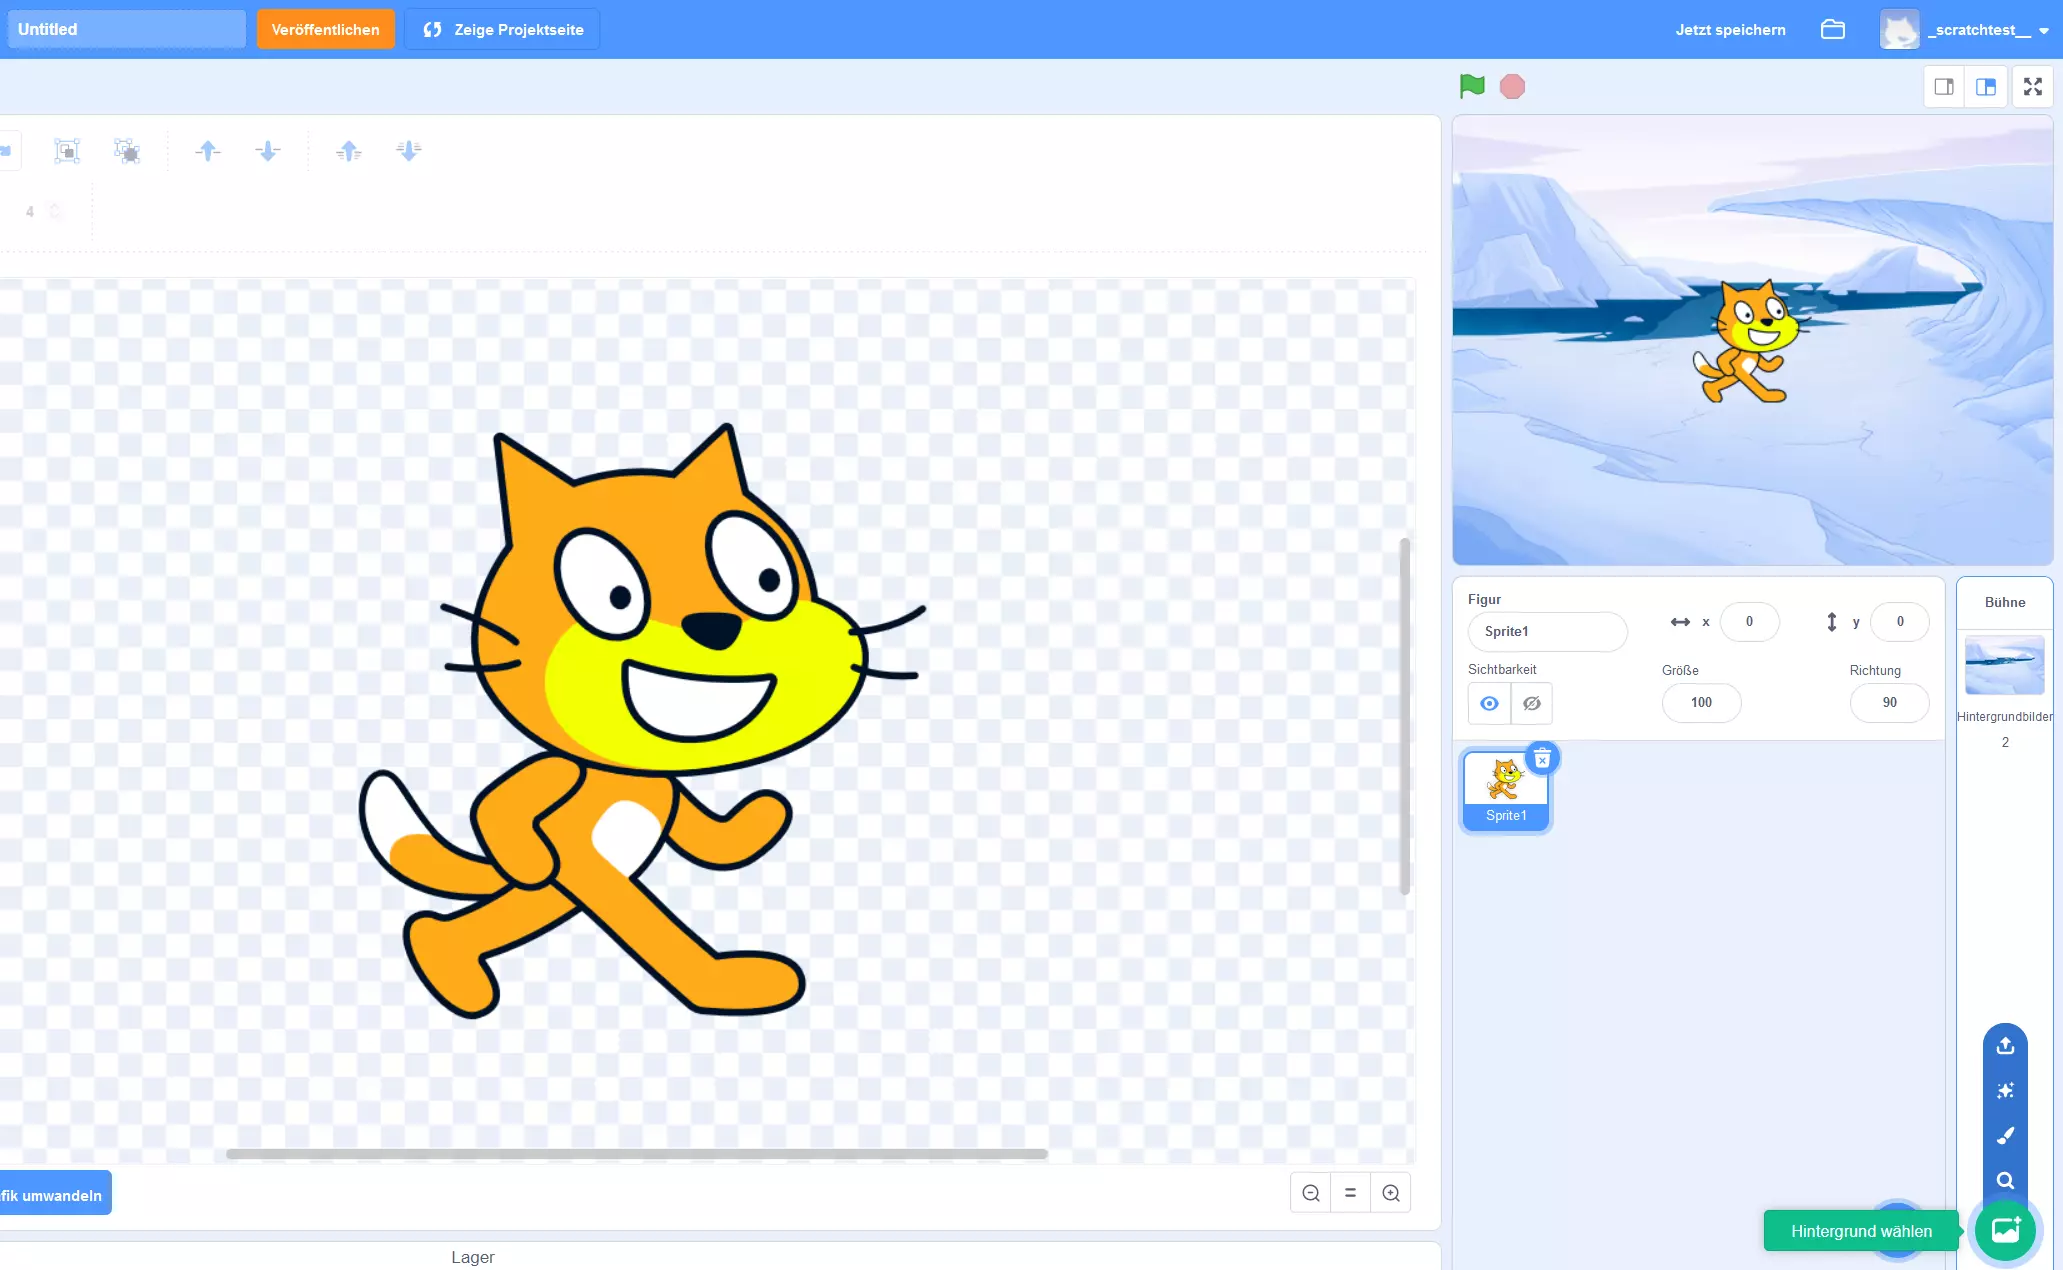Select the Bühne panel on the right
Viewport: 2063px width, 1270px height.
(2004, 602)
